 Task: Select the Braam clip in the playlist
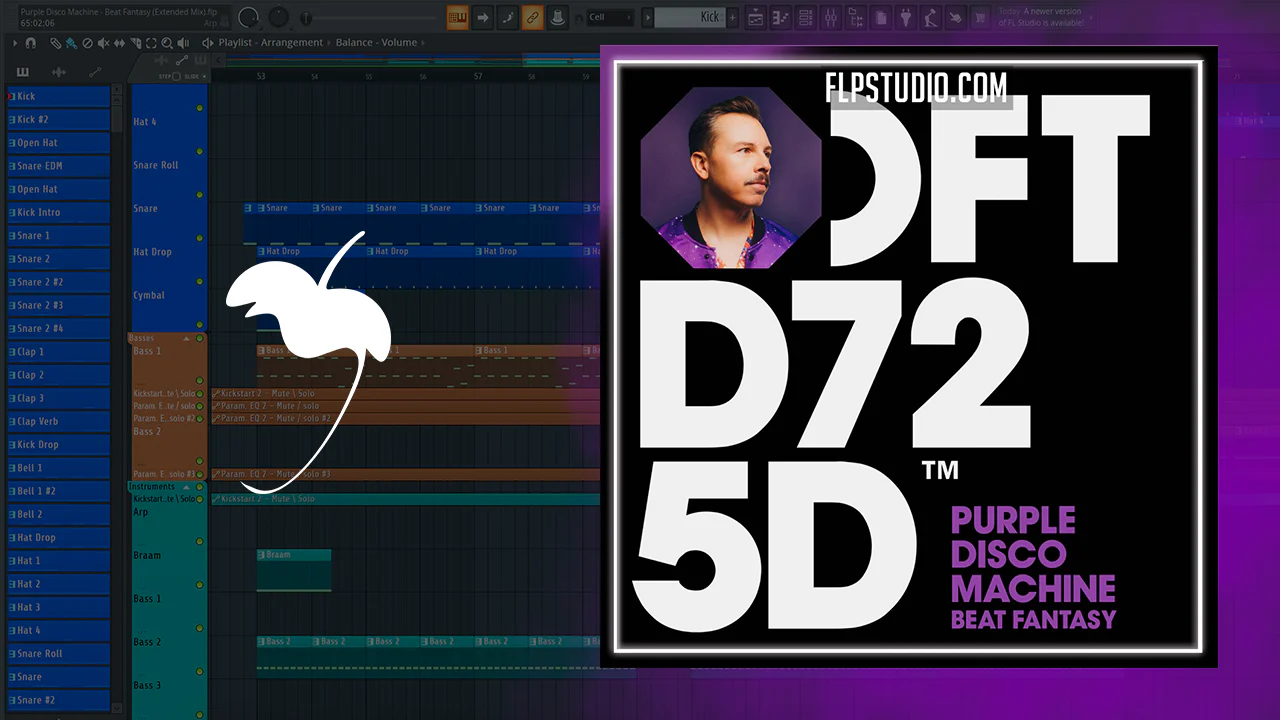pos(294,570)
